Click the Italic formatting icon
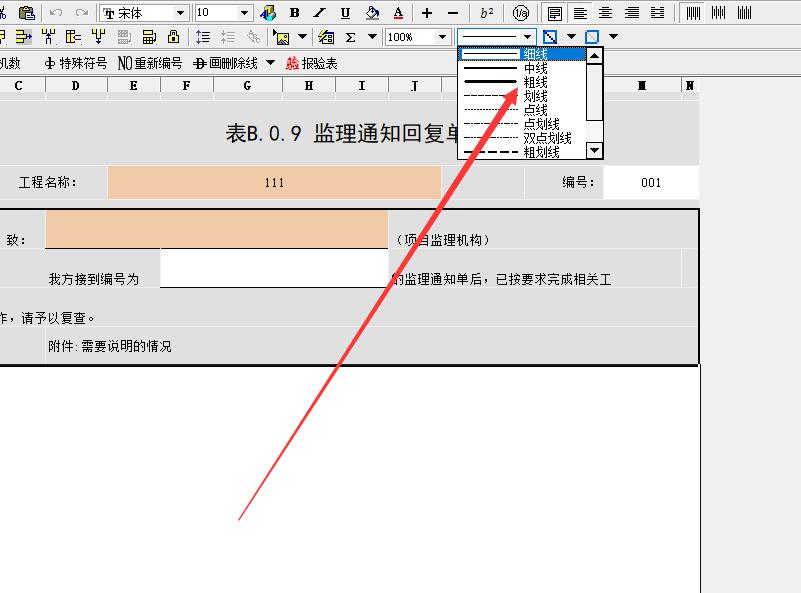801x593 pixels. (320, 12)
